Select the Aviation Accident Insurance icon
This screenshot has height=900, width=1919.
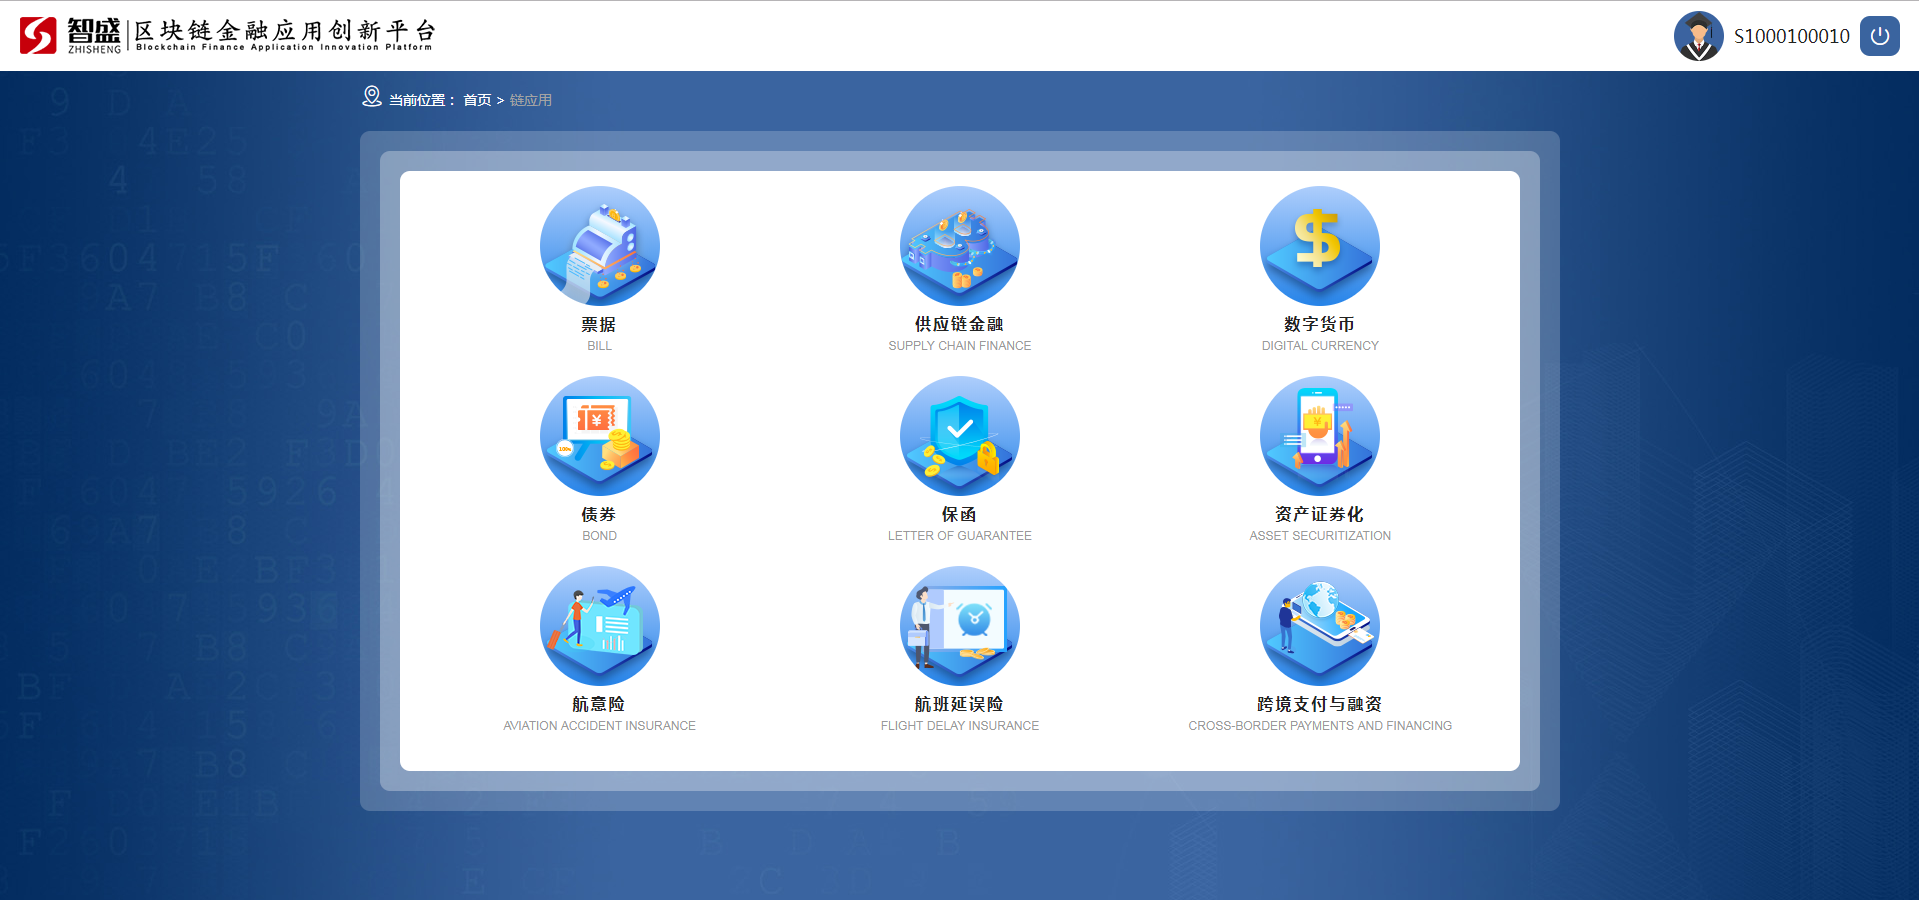(599, 626)
